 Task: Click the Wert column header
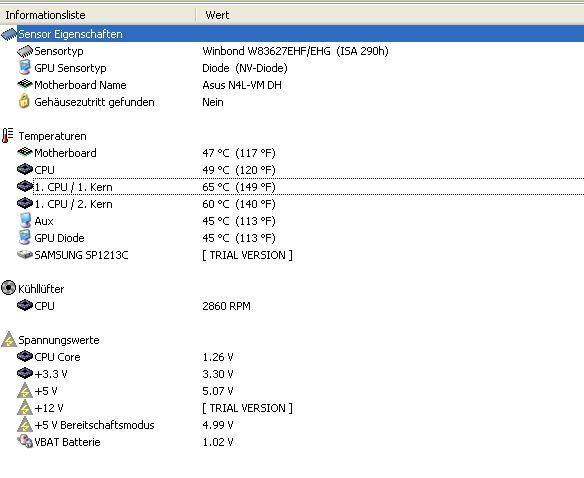pyautogui.click(x=390, y=15)
